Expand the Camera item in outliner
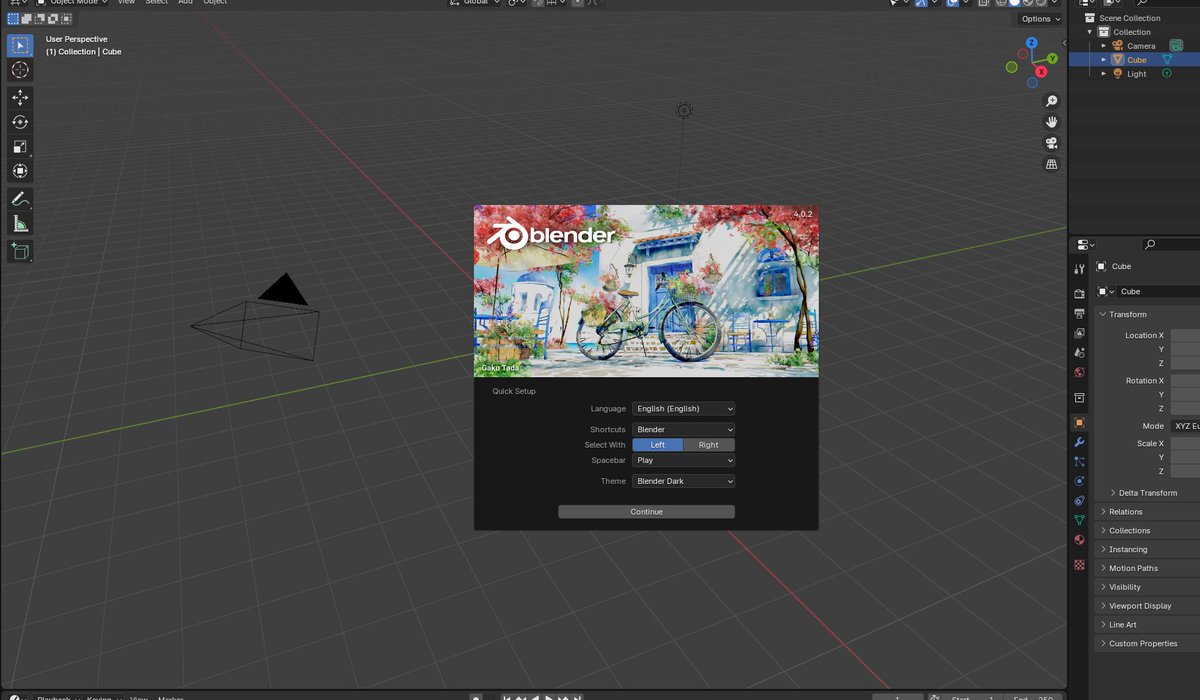The image size is (1200, 700). coord(1104,46)
